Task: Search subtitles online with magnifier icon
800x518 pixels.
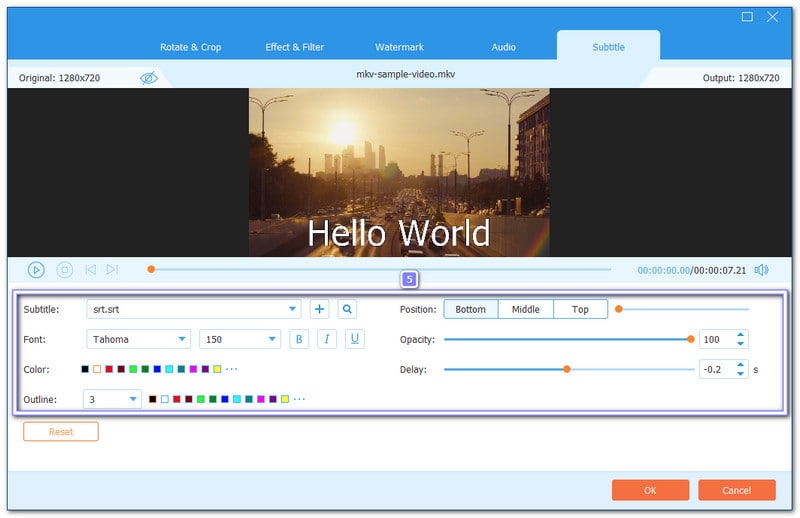Action: click(347, 309)
